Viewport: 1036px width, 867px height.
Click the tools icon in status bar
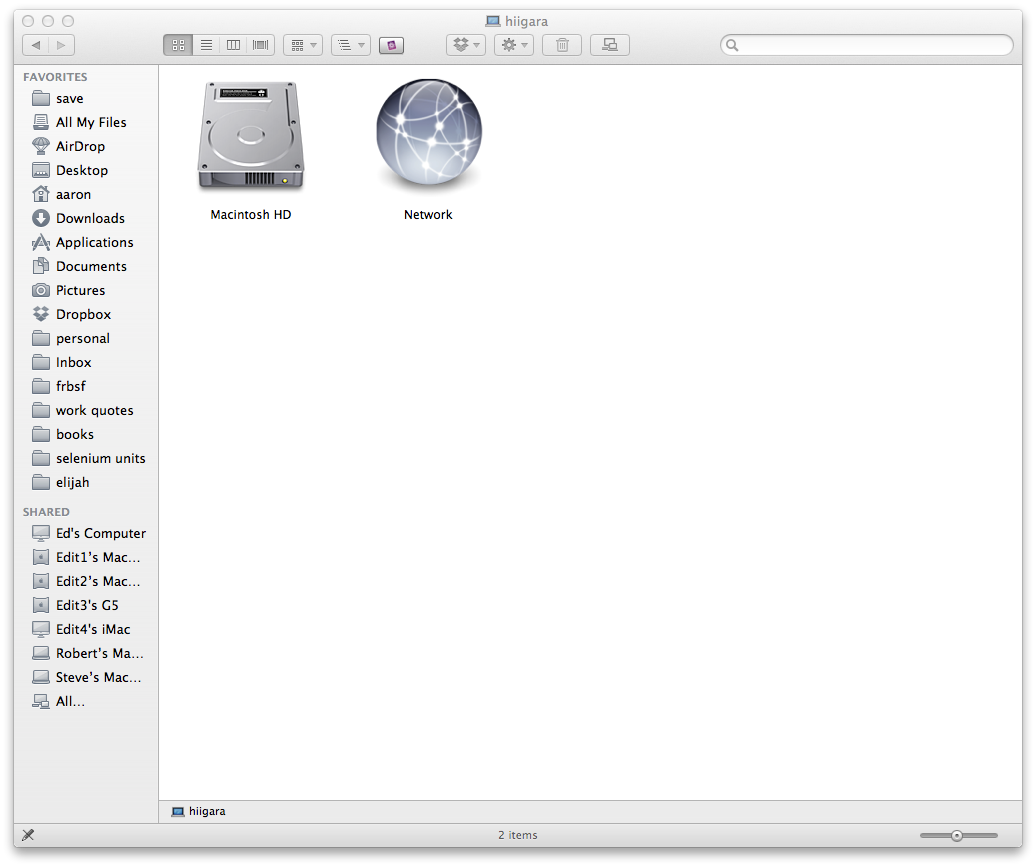click(28, 835)
